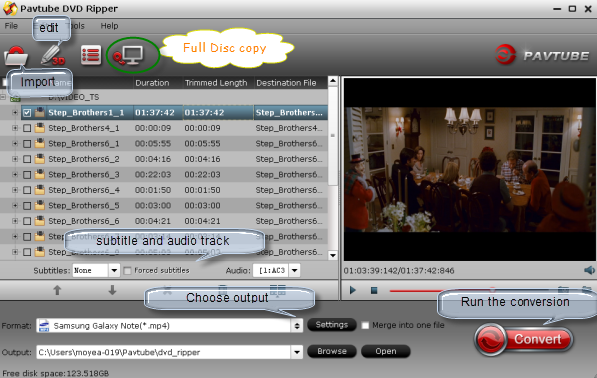Start ripping with the Convert button
This screenshot has height=378, width=597.
click(x=524, y=339)
